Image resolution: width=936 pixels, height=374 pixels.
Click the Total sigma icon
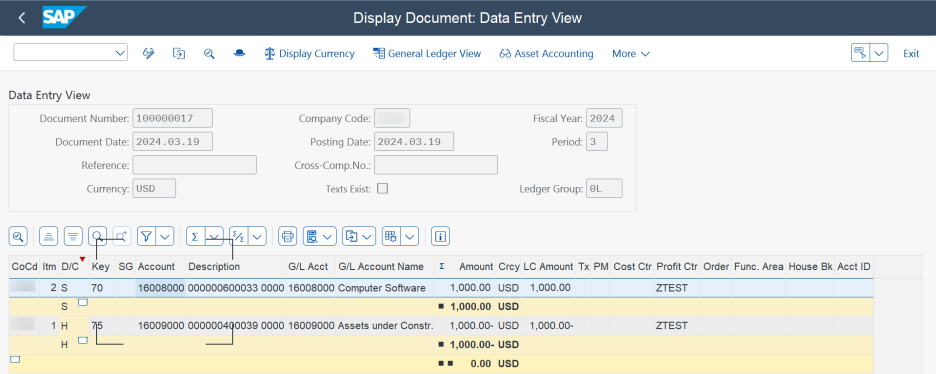[195, 236]
